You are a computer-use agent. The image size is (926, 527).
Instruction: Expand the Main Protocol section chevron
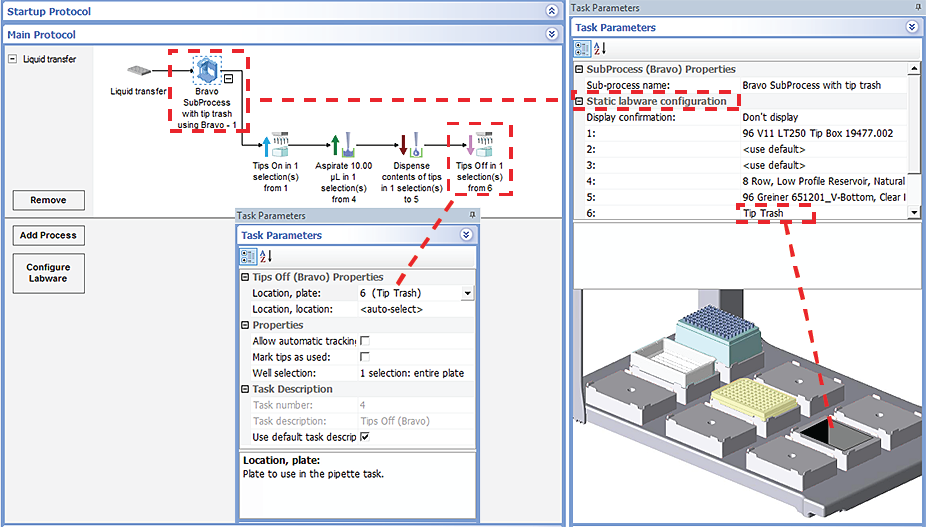[552, 34]
